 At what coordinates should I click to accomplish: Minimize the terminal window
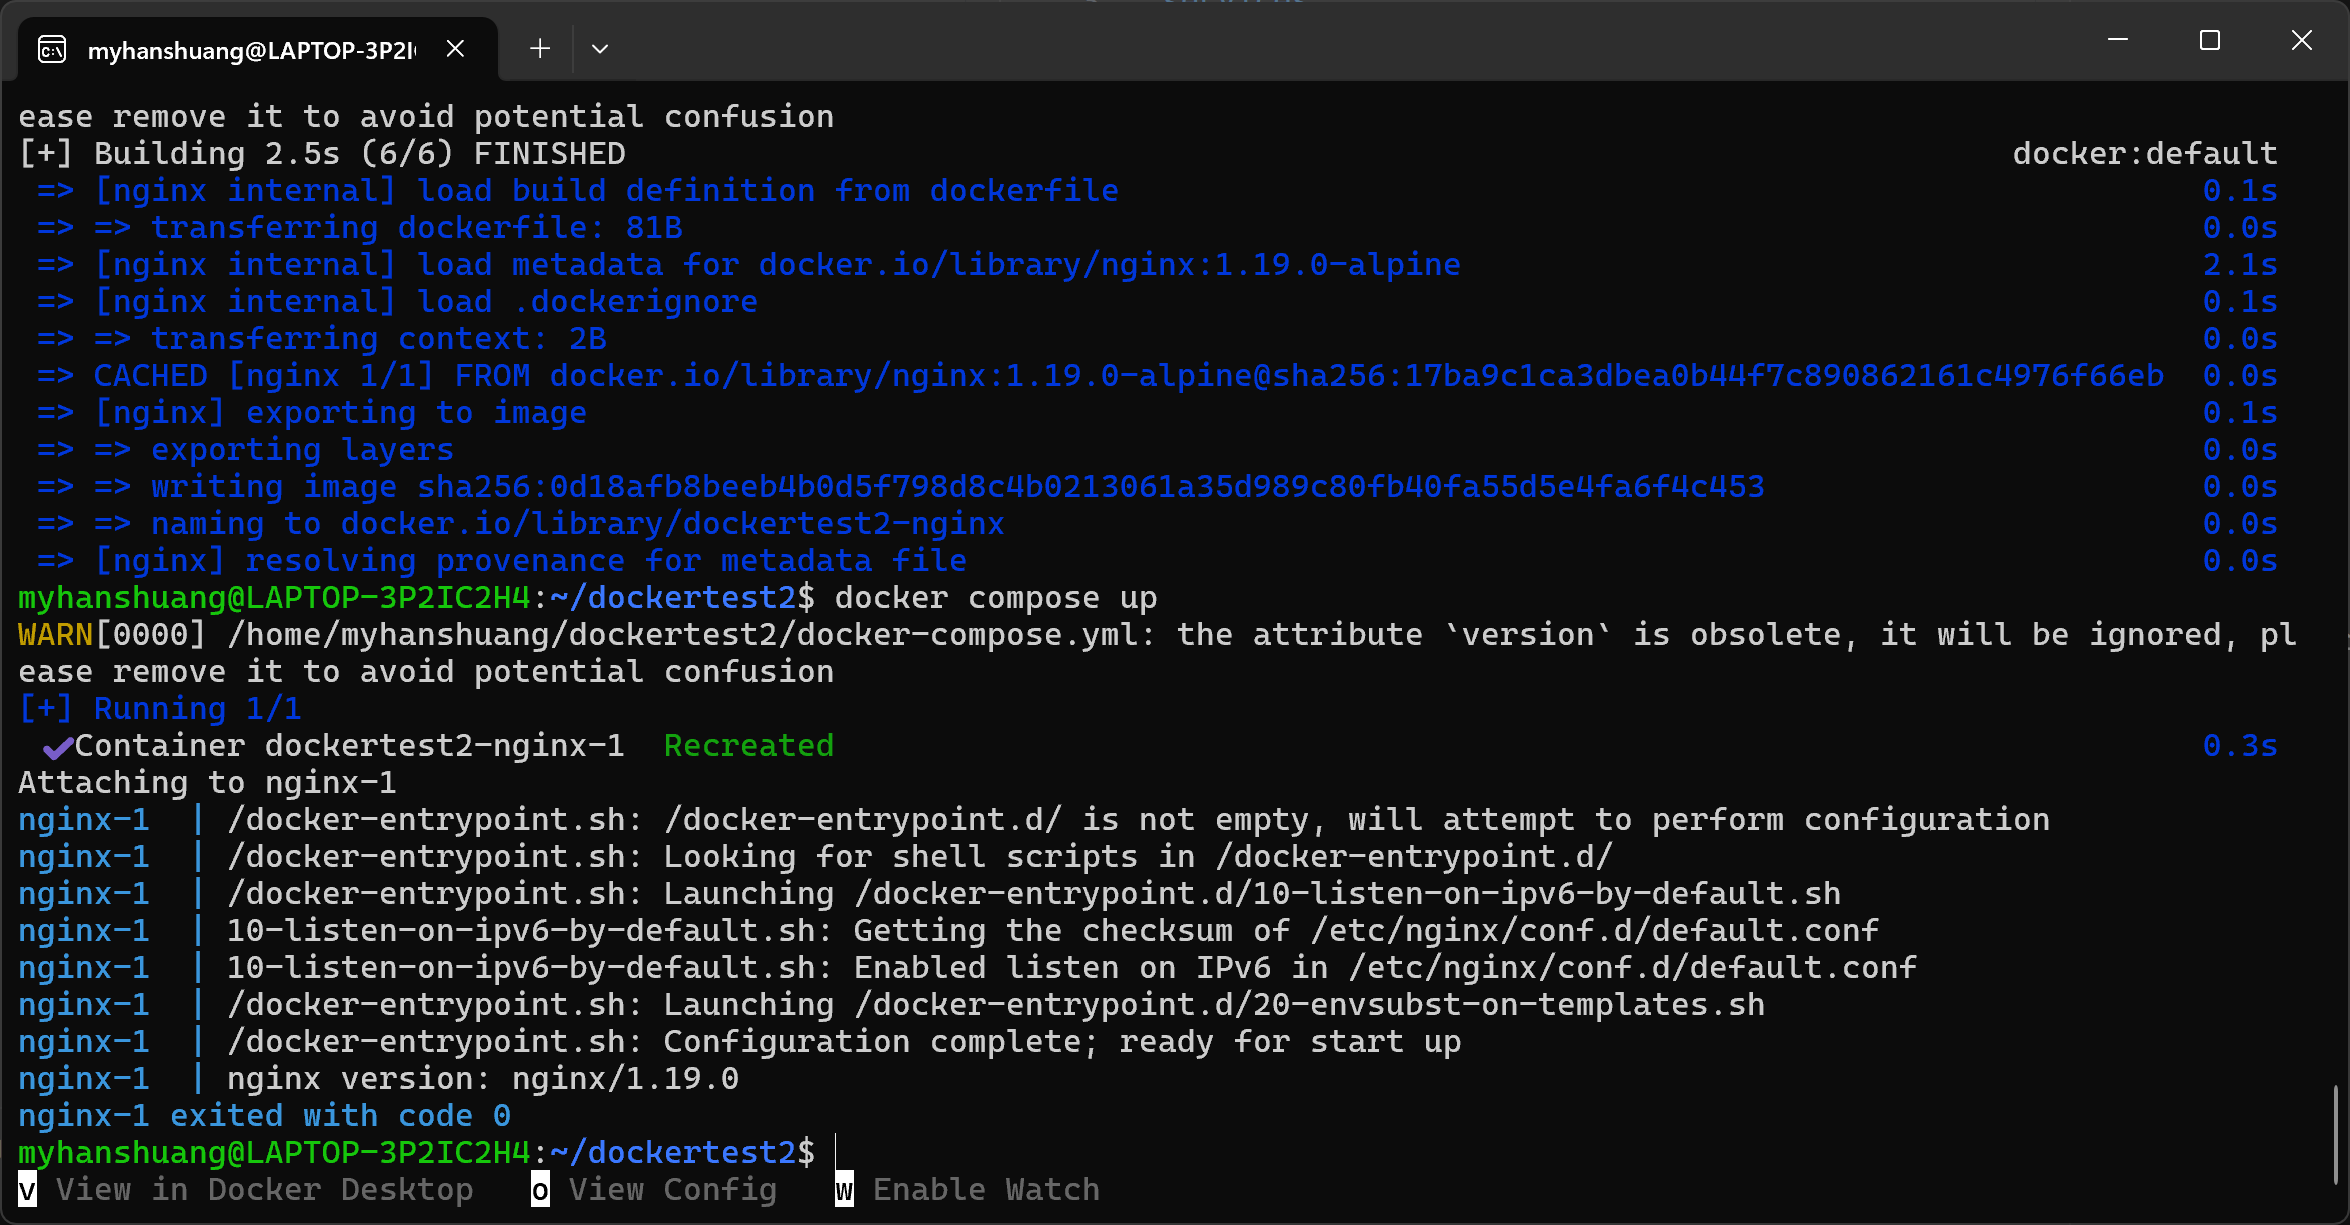point(2117,40)
